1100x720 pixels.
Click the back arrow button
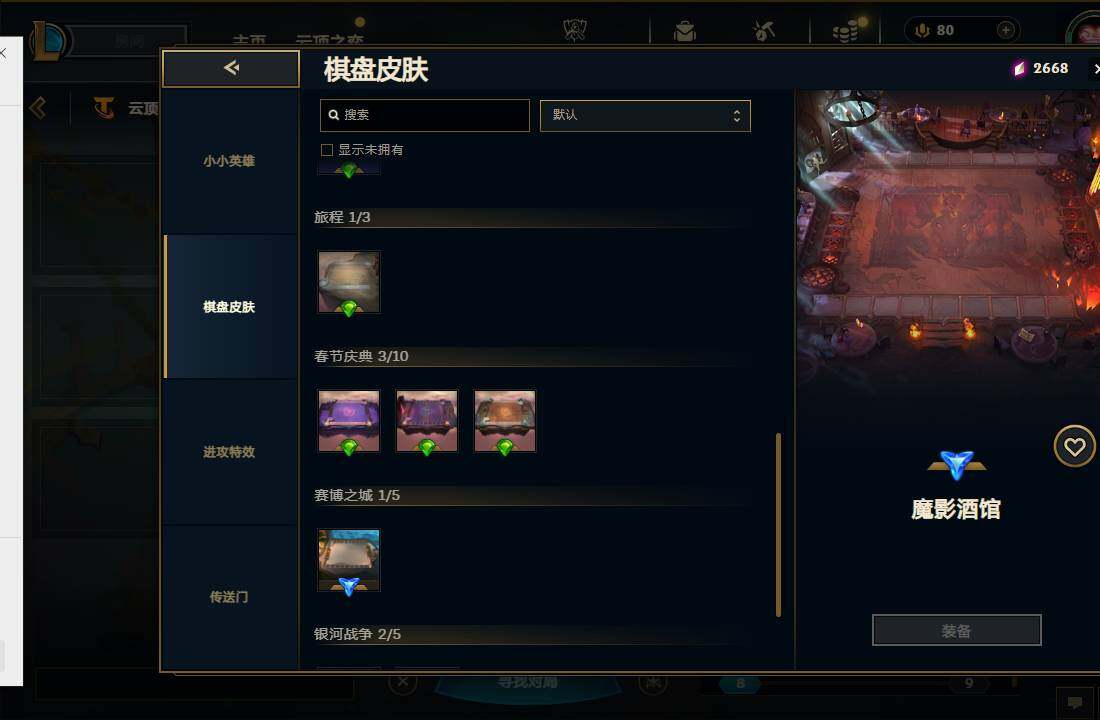(x=231, y=68)
